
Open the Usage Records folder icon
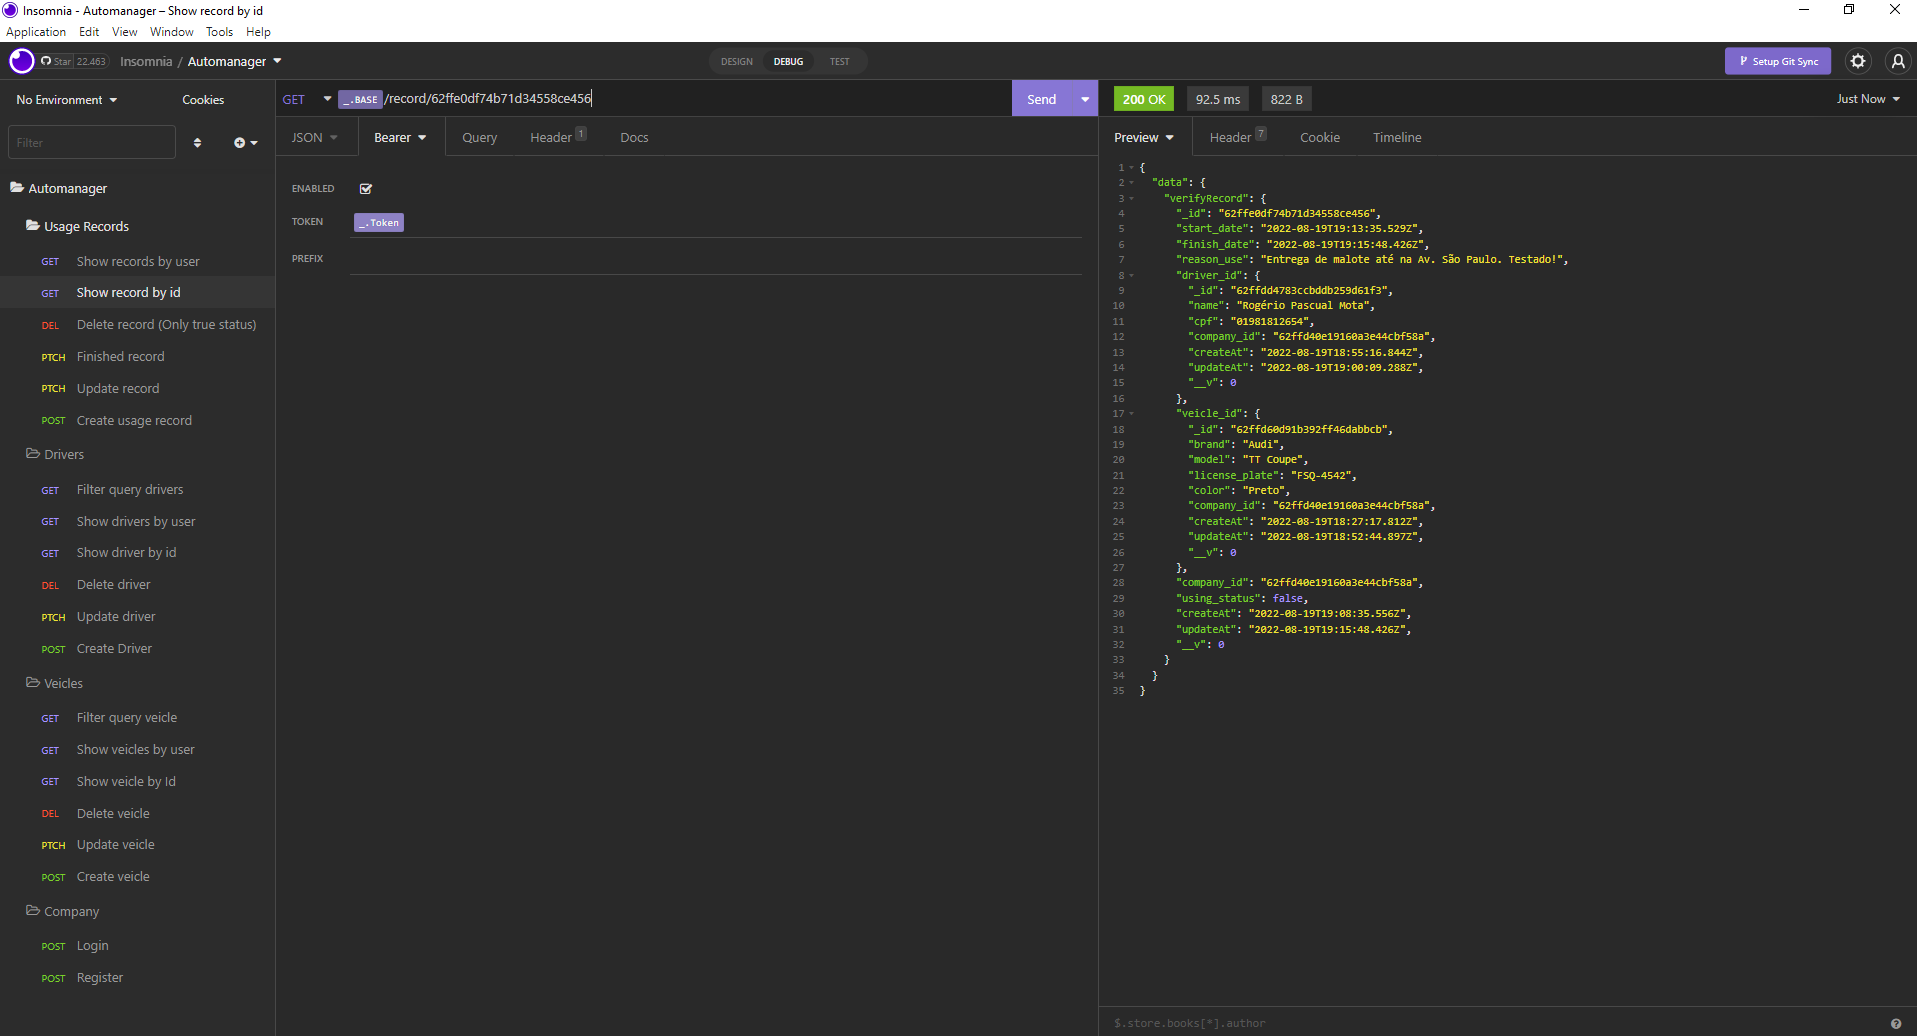pos(31,226)
